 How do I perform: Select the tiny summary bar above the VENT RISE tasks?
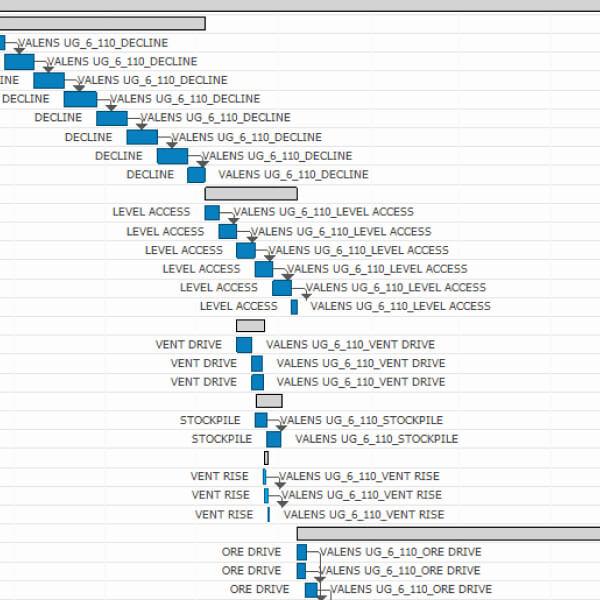pos(266,458)
